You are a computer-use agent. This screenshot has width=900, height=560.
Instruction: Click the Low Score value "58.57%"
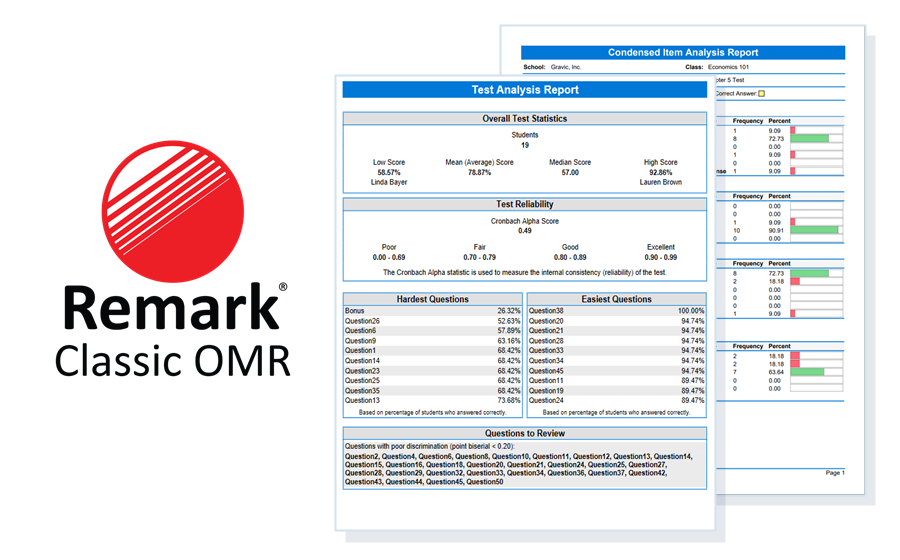[x=389, y=172]
